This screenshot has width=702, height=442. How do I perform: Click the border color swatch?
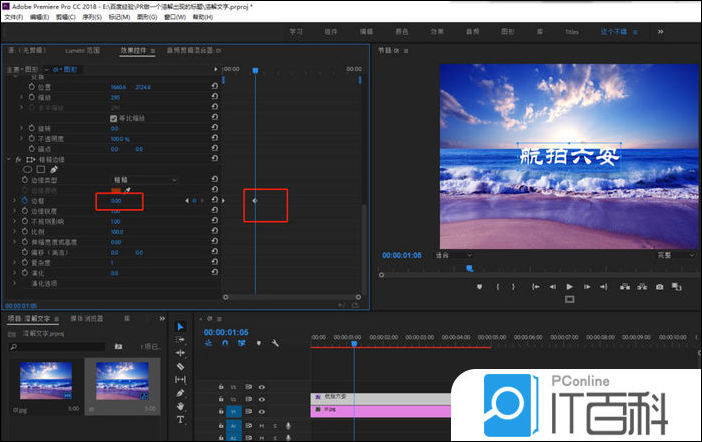tap(115, 190)
